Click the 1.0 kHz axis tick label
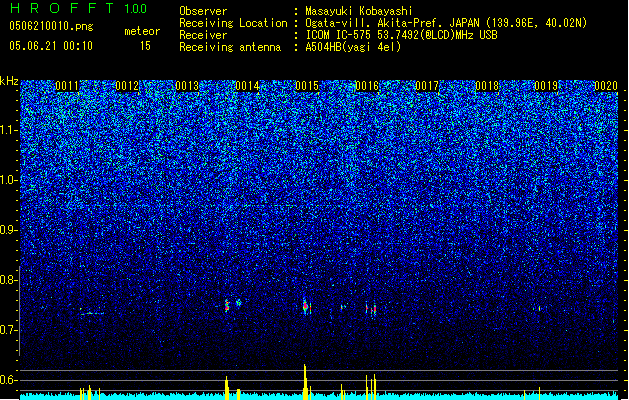 tap(9, 180)
